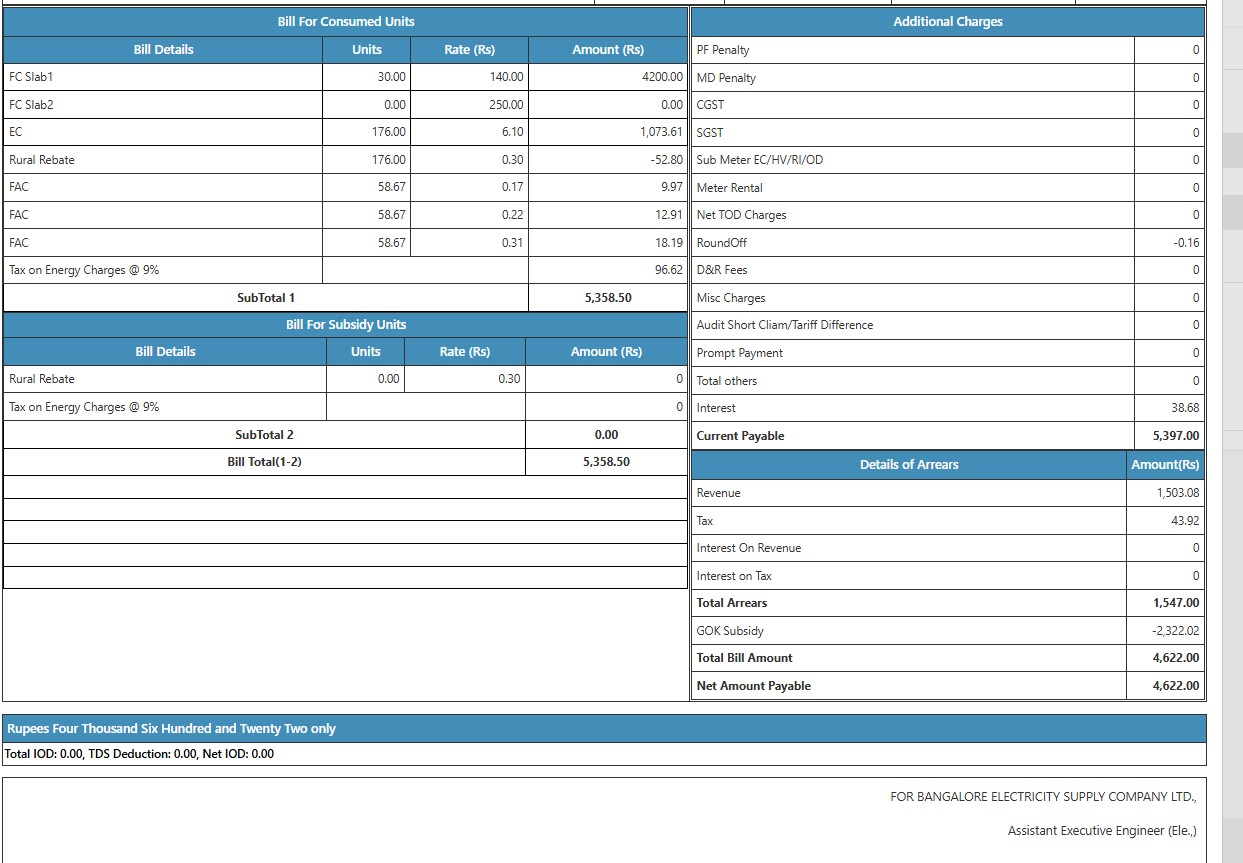
Task: Select the Total Bill Amount label
Action: click(745, 658)
